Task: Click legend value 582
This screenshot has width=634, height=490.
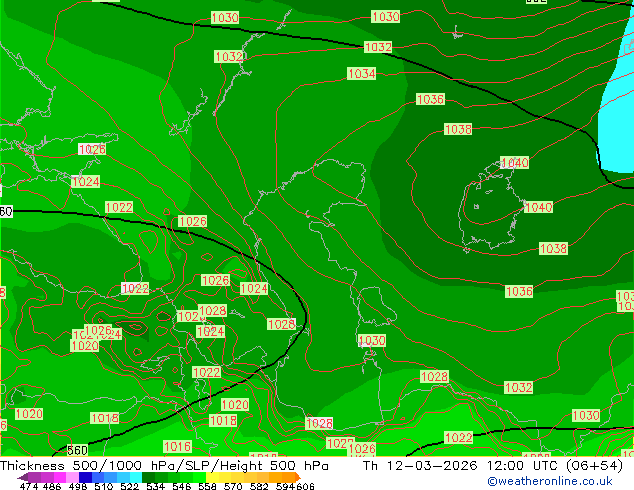Action: pos(259,486)
